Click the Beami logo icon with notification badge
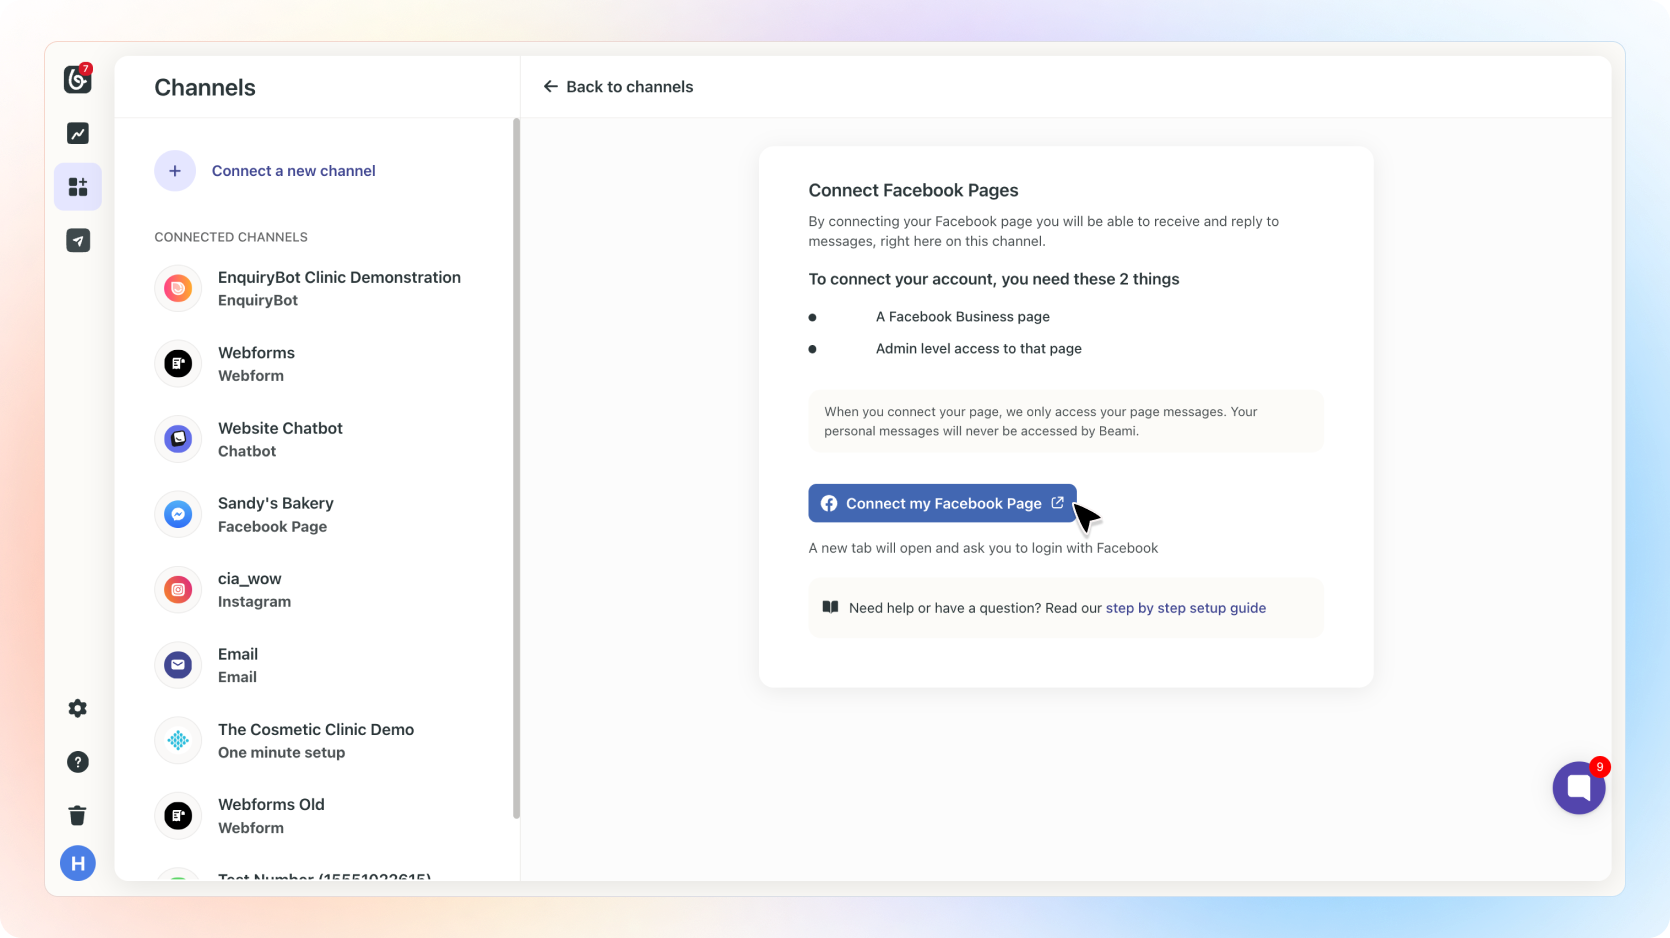1670x938 pixels. 78,79
